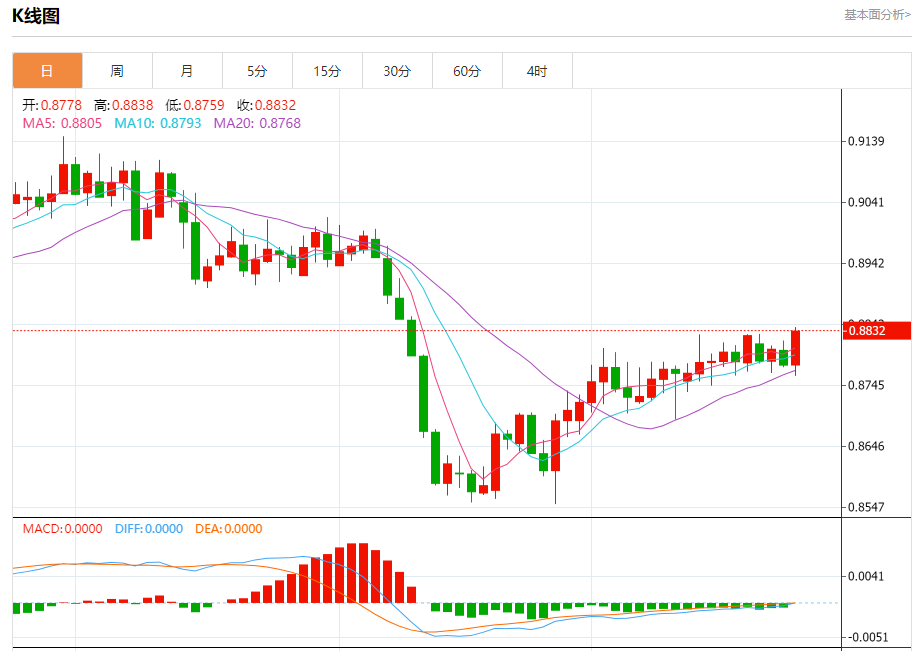Screen dimensions: 921x651
Task: Select the 日 daily chart tab
Action: [48, 71]
